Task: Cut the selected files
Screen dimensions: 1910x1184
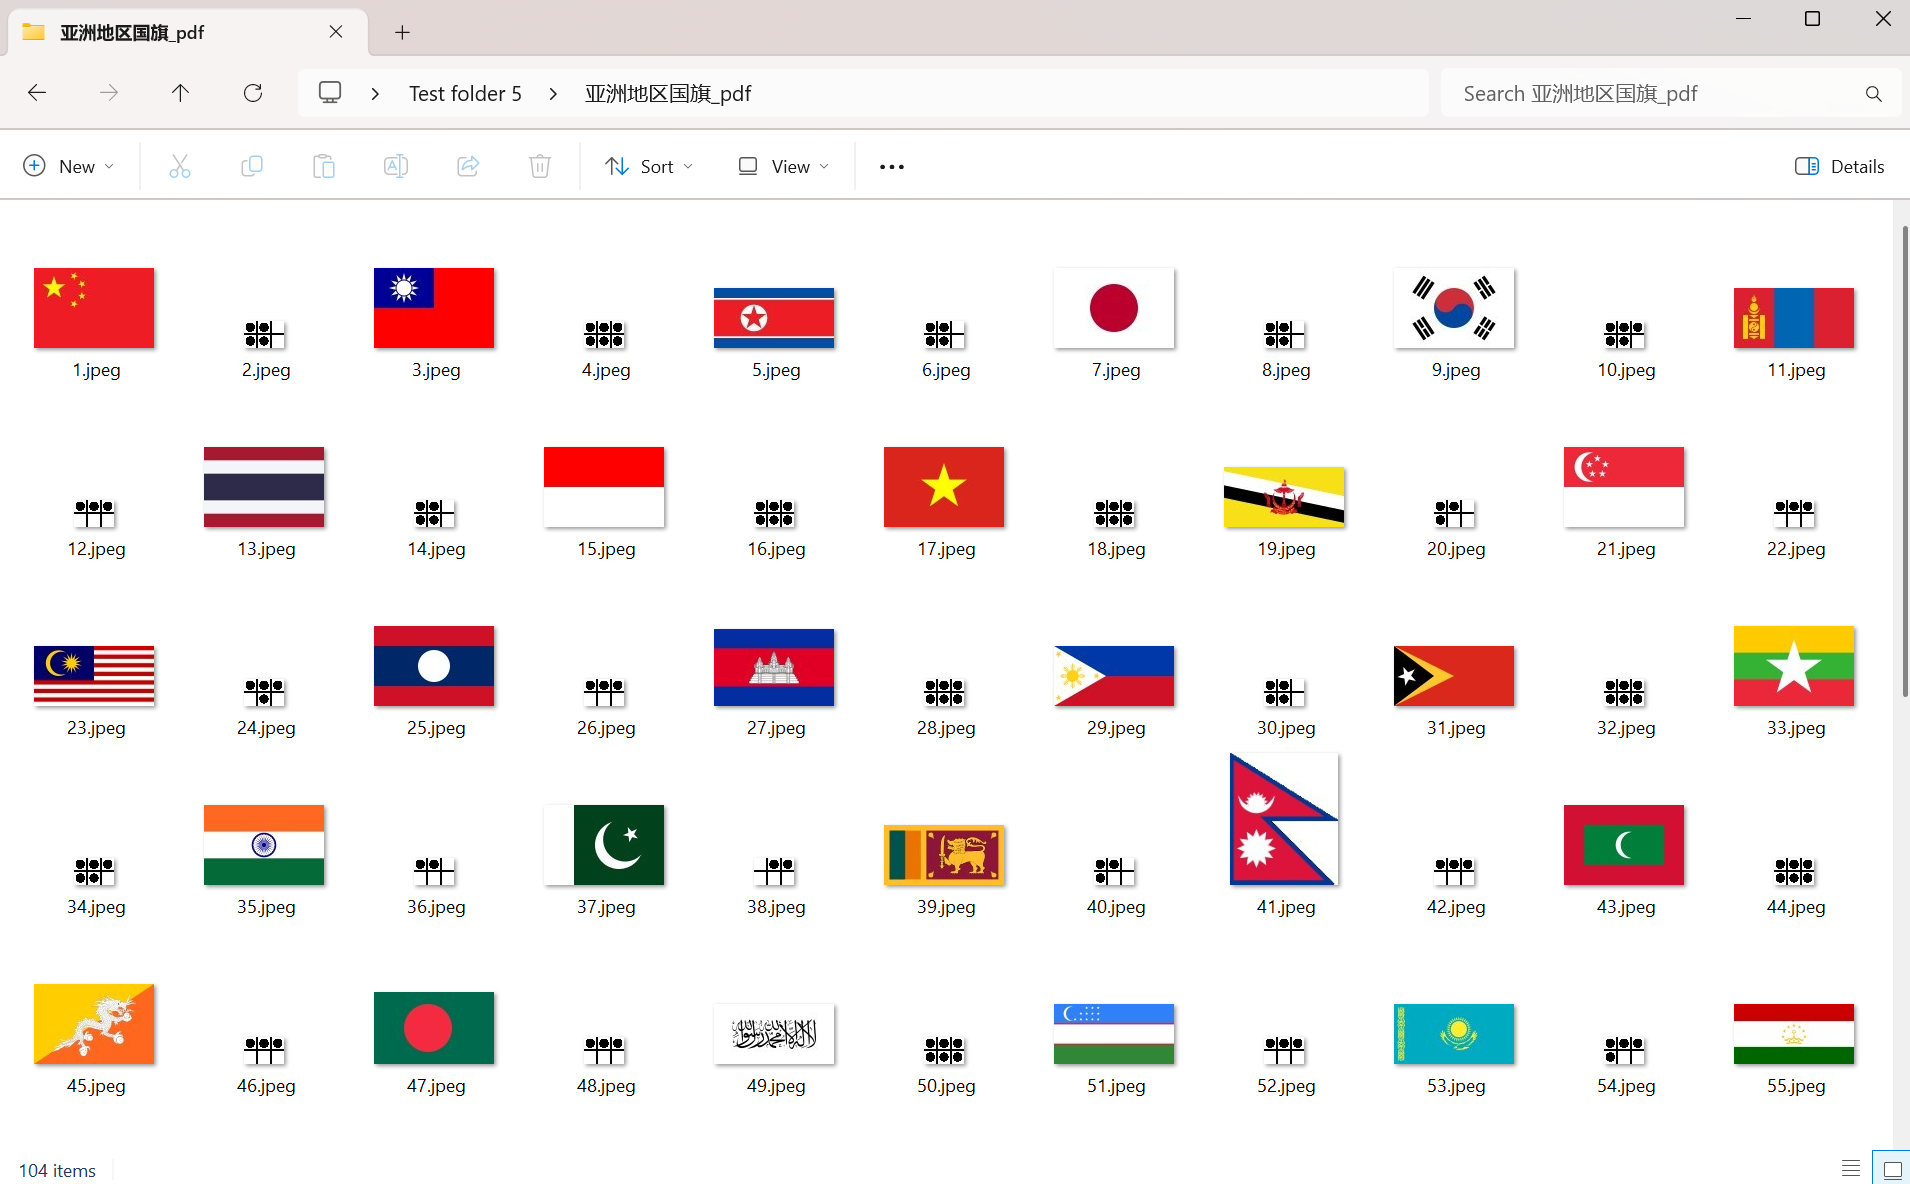Action: click(x=178, y=166)
